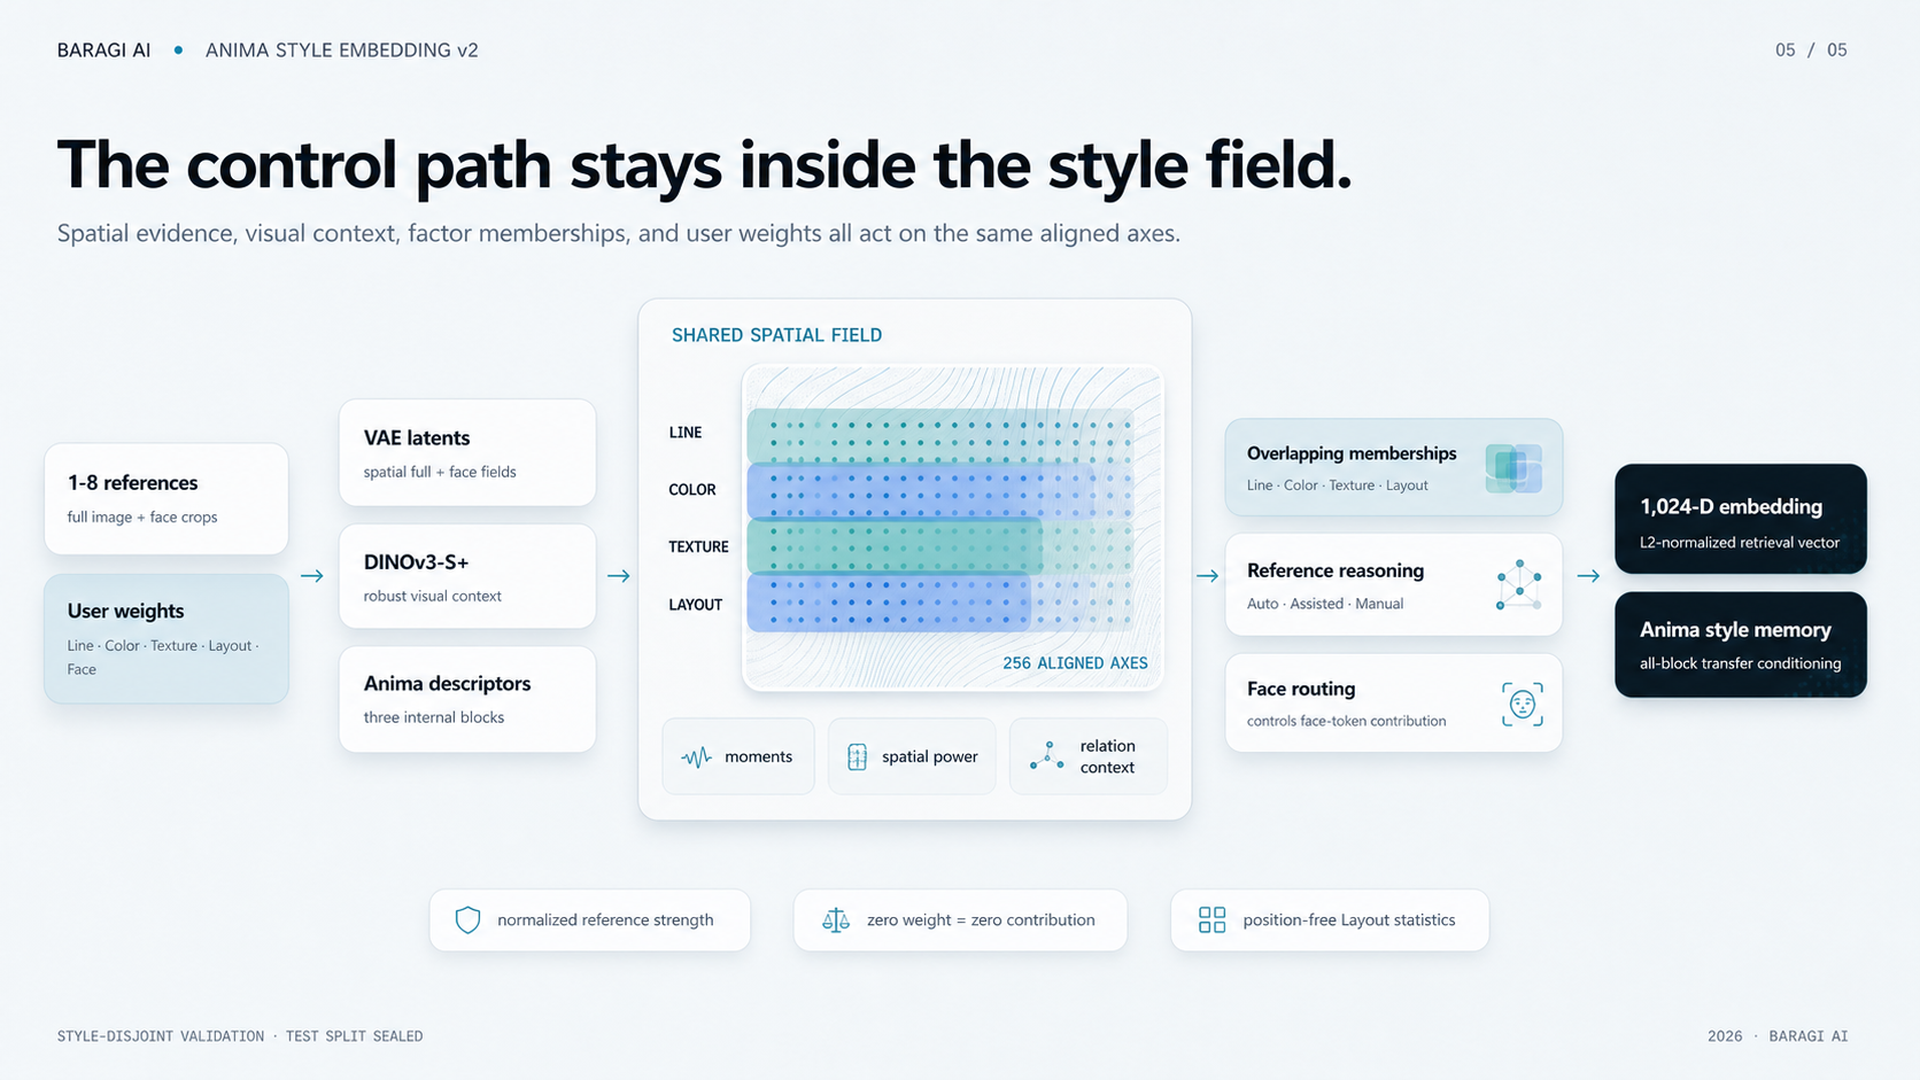1920x1080 pixels.
Task: Click the LAYOUT axis label
Action: click(695, 605)
